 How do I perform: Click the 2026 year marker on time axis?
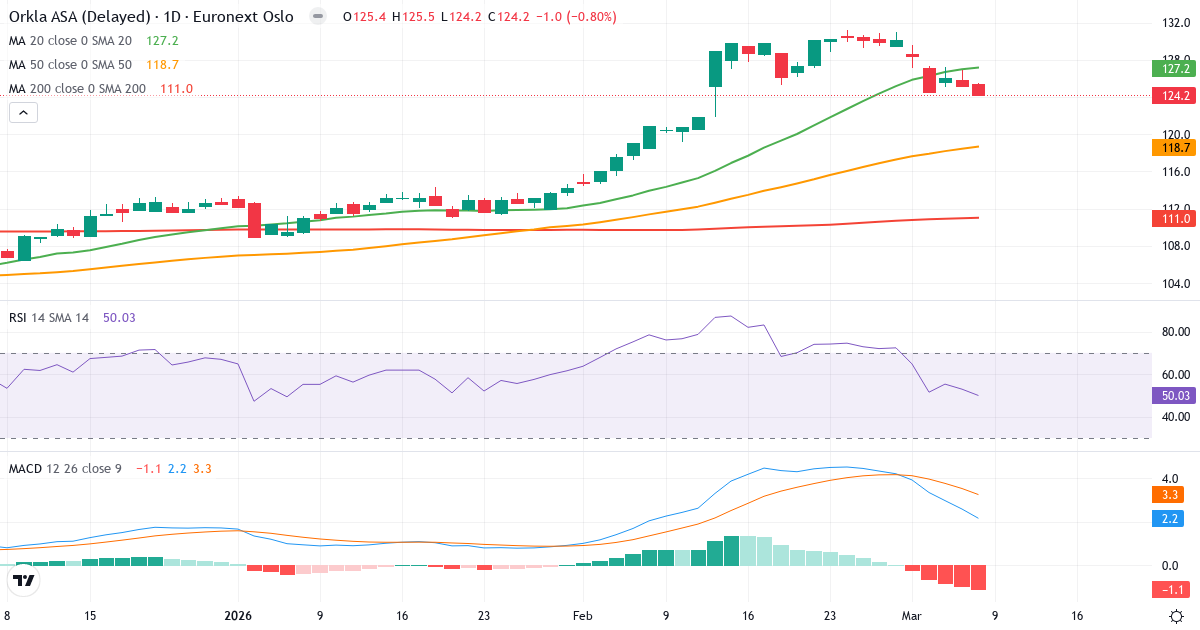pyautogui.click(x=238, y=616)
